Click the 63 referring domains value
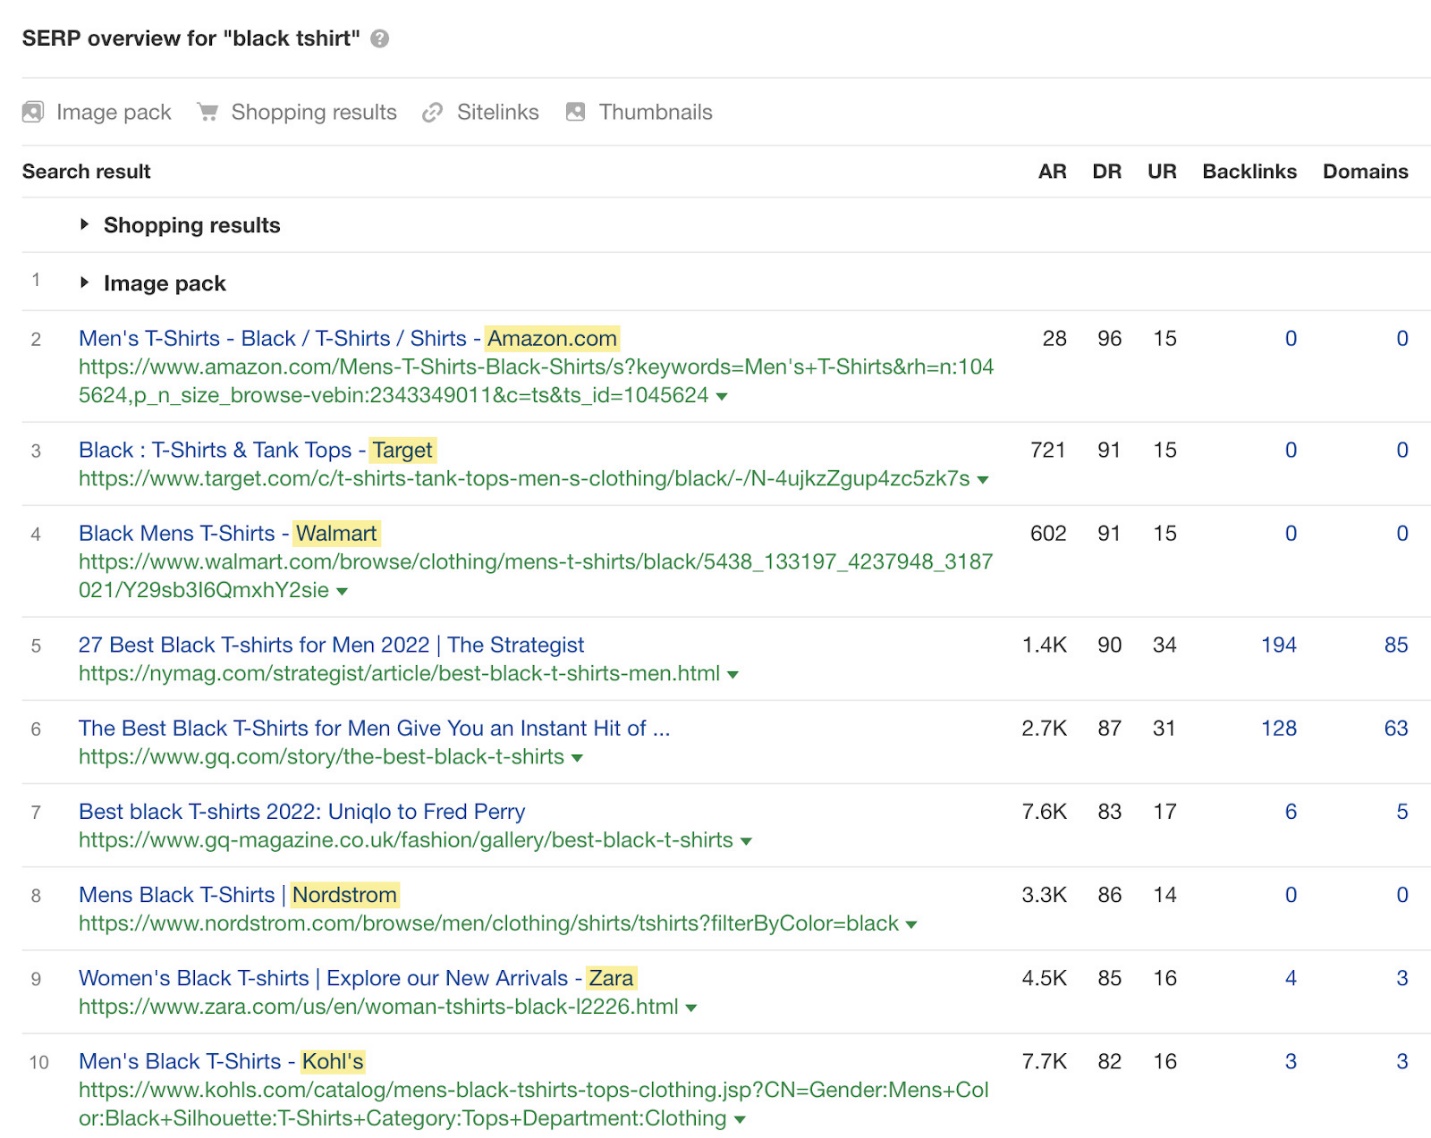1431x1138 pixels. click(x=1395, y=728)
